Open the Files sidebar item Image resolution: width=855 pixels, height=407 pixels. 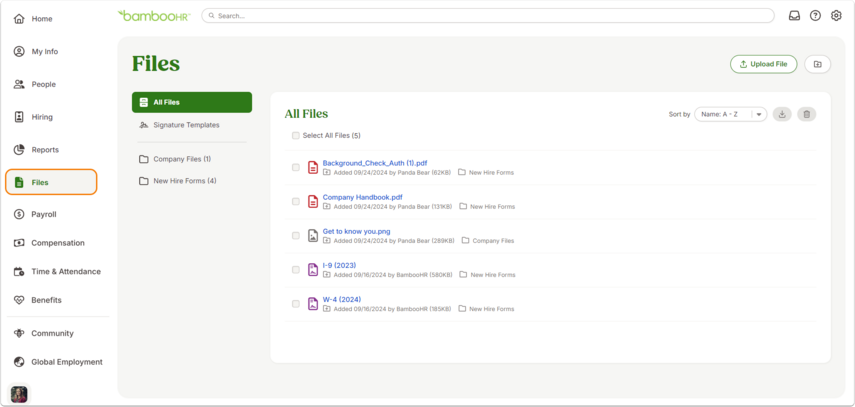coord(52,182)
